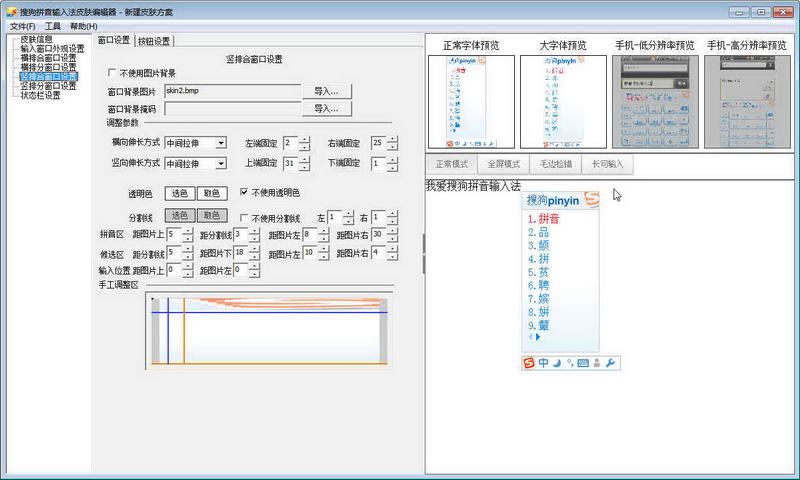
Task: Click the blue vertical guide in 手工调整区
Action: (x=168, y=331)
